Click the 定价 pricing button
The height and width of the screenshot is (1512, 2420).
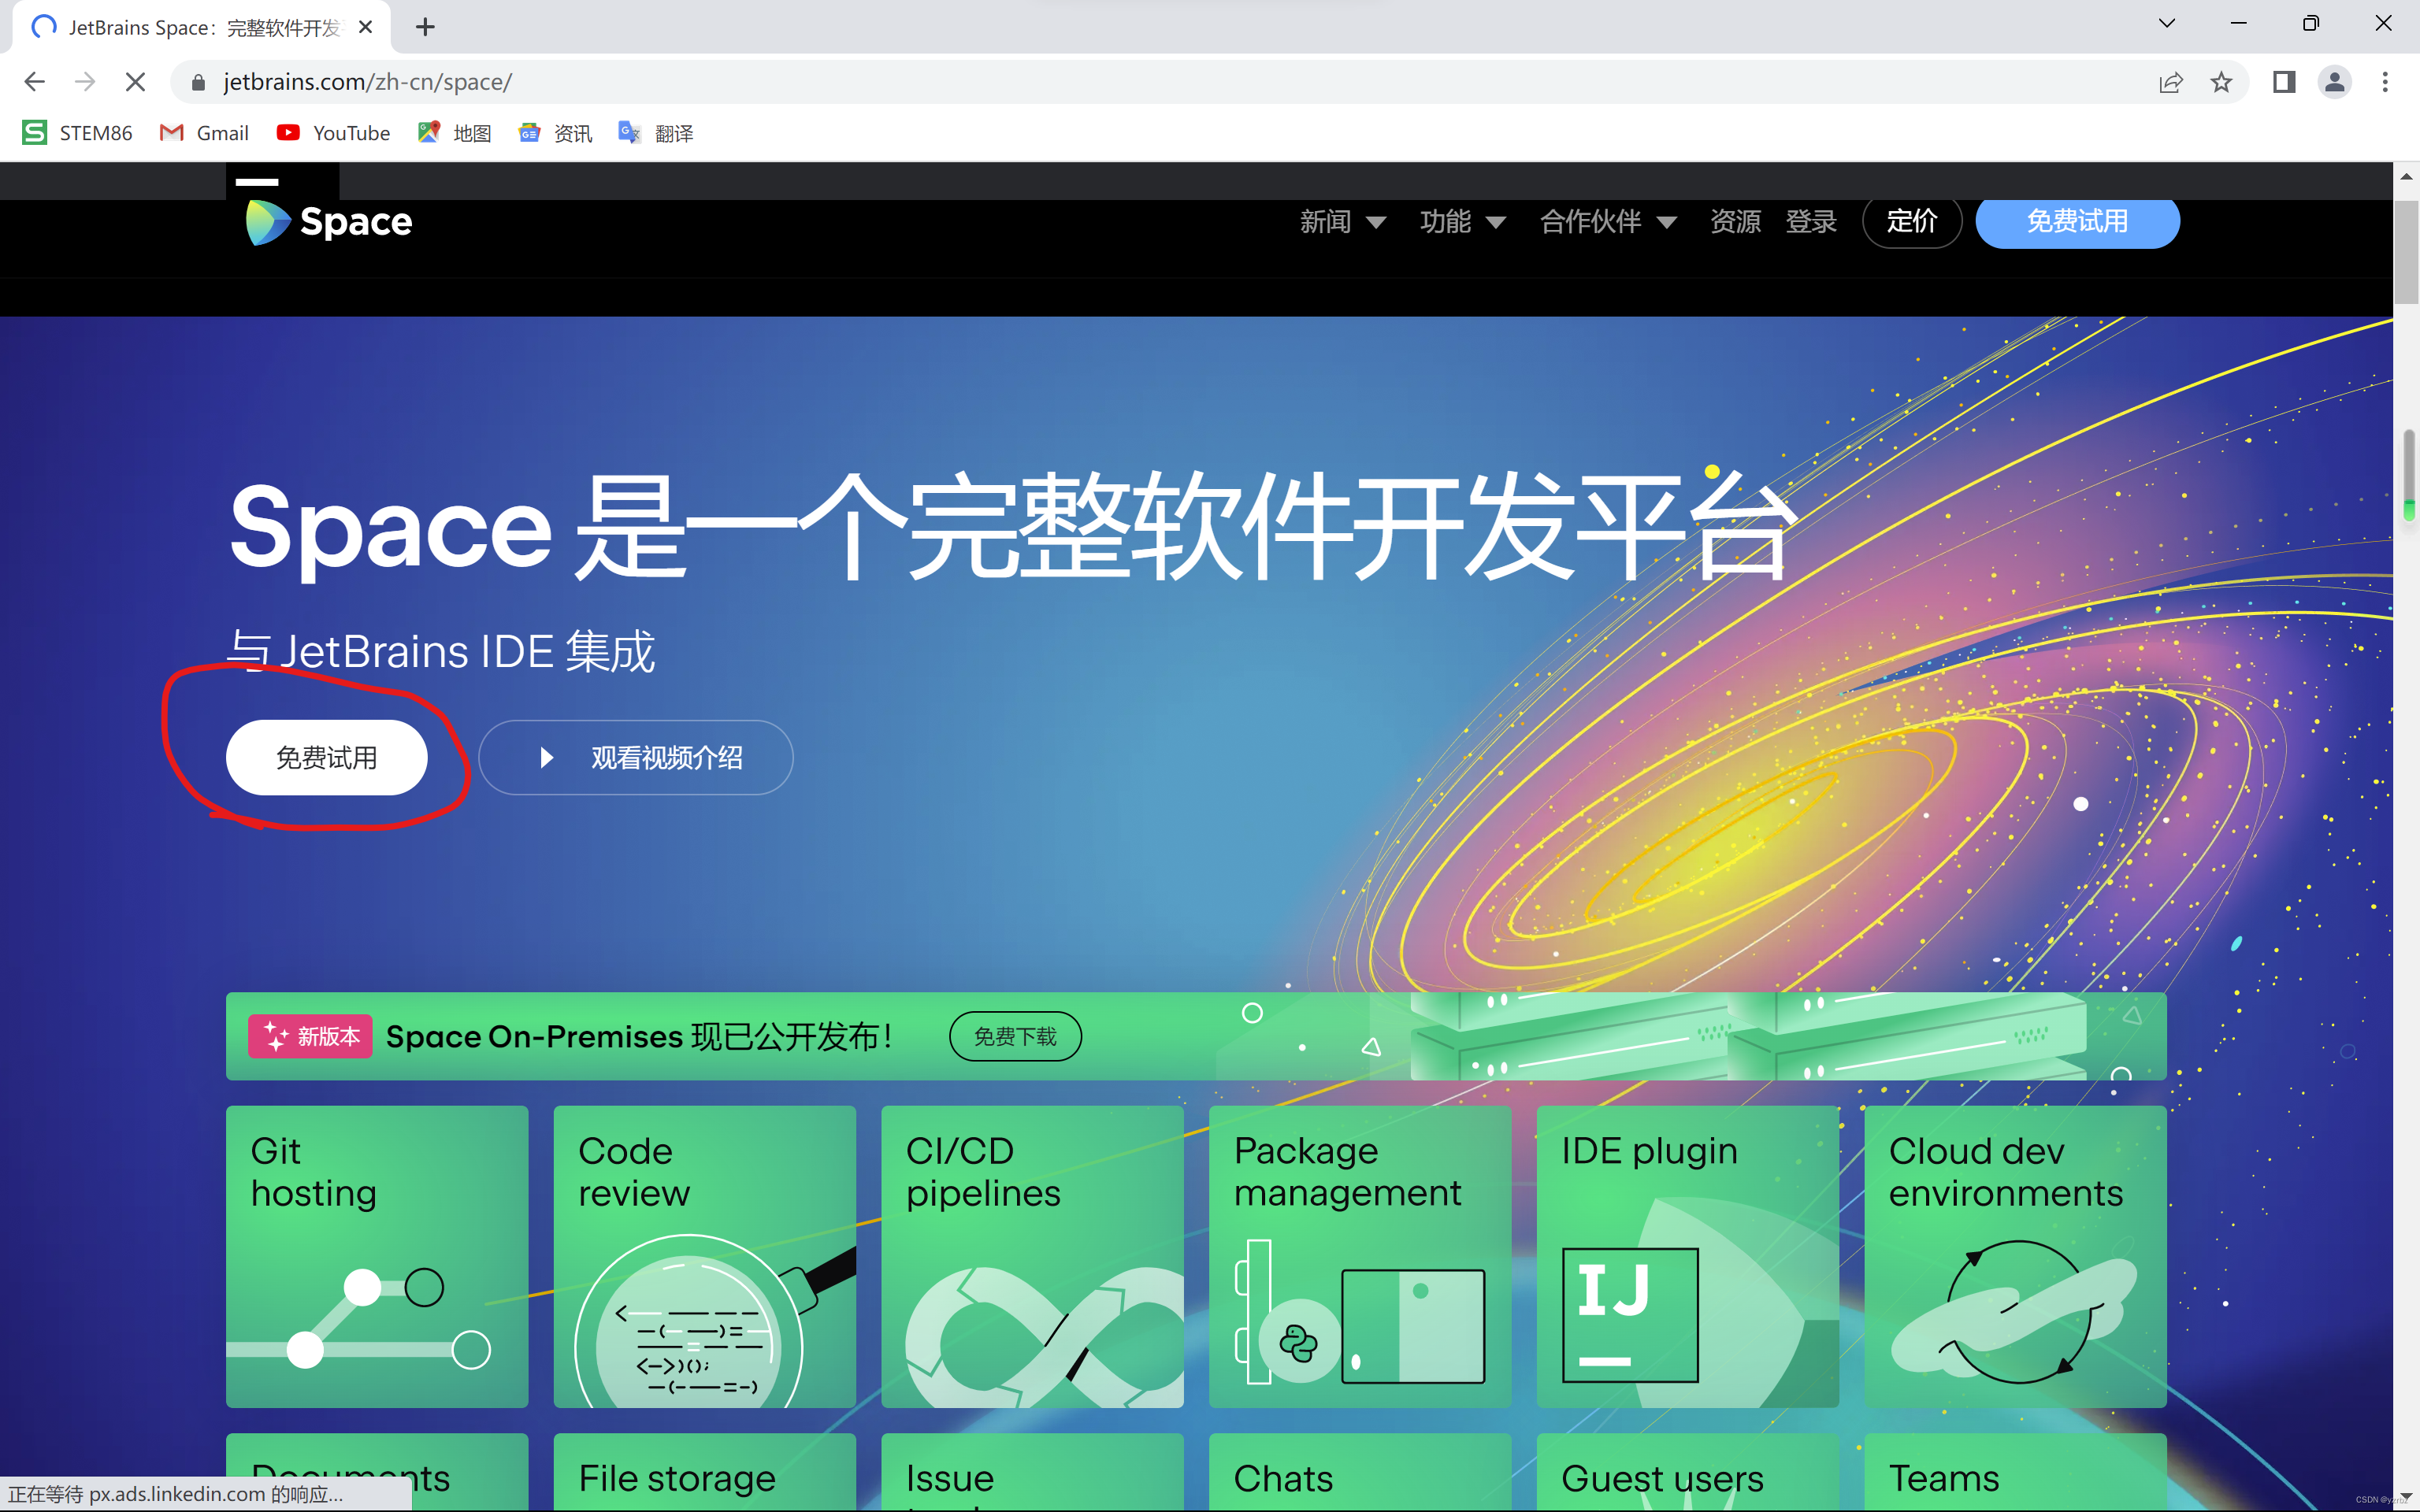pos(1911,221)
